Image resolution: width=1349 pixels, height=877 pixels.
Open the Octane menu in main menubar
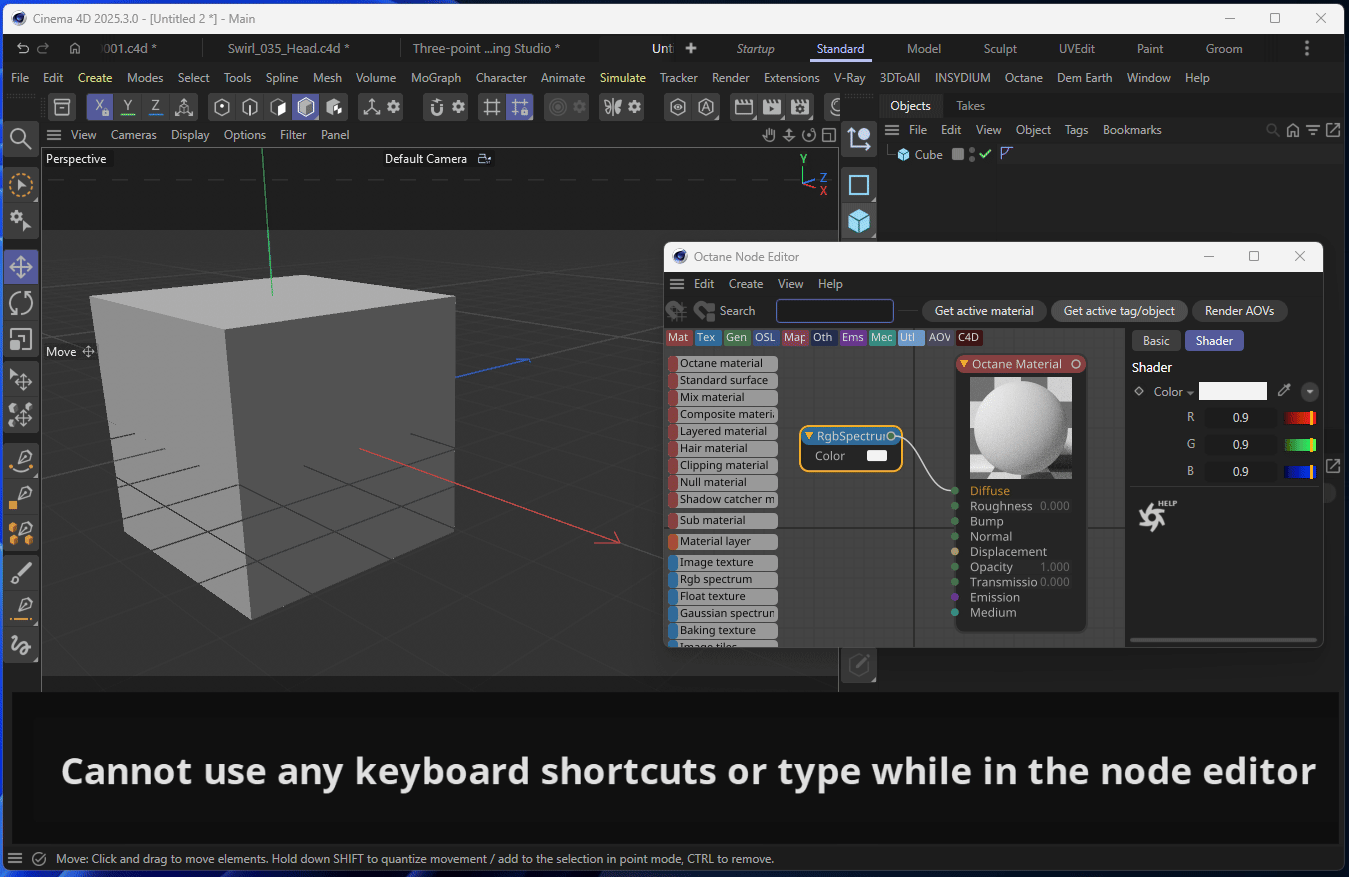(1023, 78)
